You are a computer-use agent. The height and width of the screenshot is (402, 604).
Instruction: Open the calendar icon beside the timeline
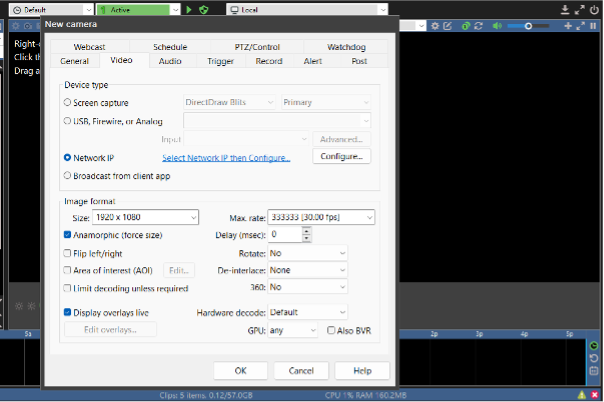coord(594,370)
